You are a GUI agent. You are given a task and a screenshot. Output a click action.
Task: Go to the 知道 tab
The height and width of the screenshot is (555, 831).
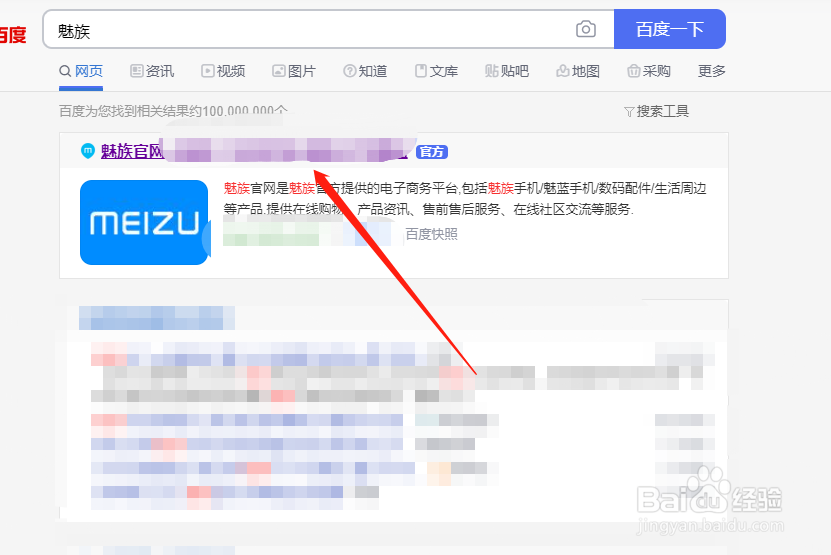tap(365, 71)
